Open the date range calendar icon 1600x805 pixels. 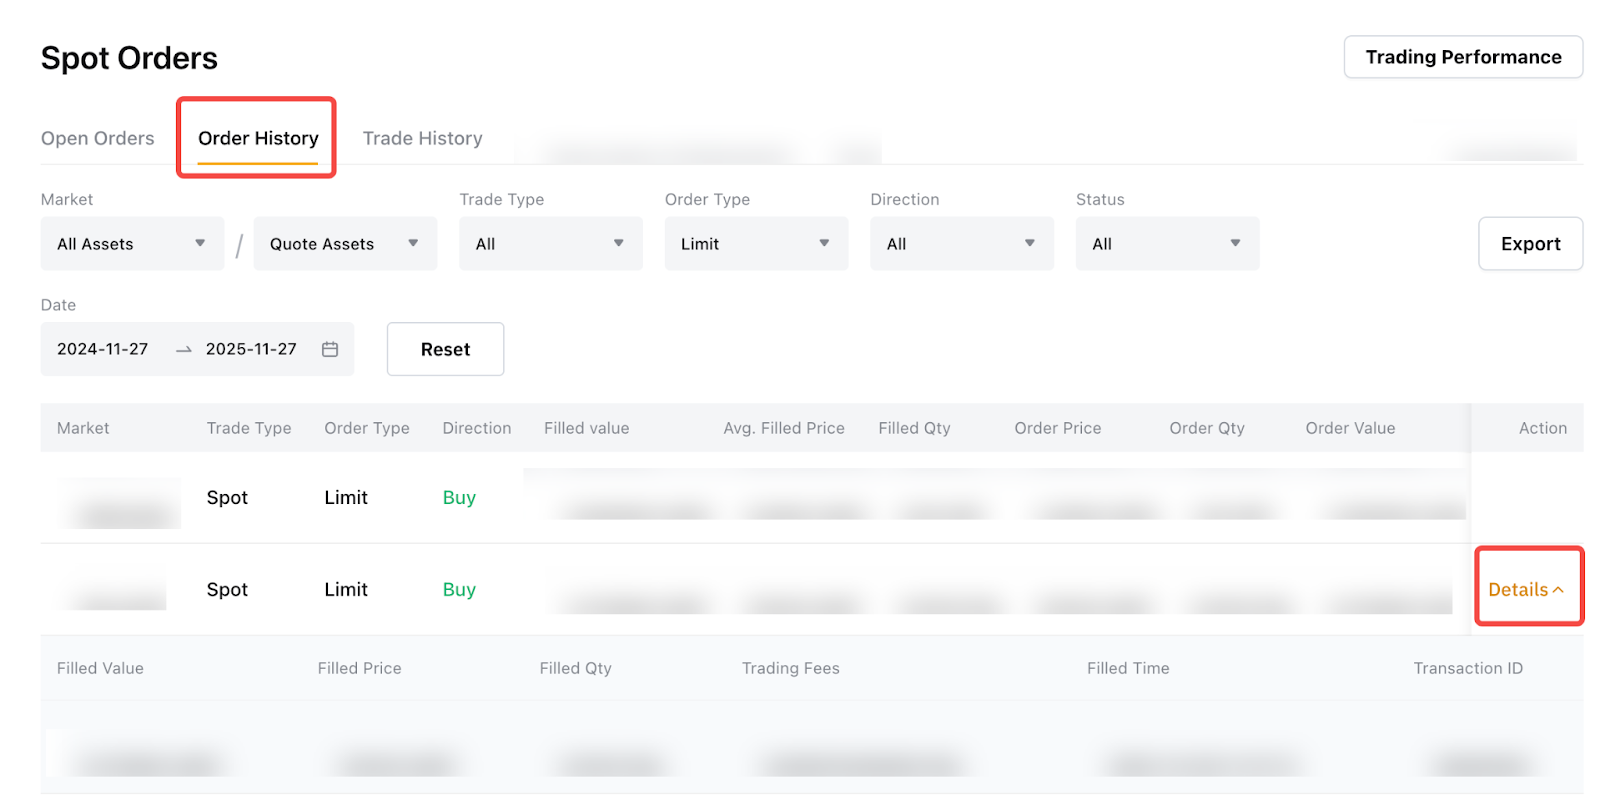pos(330,349)
